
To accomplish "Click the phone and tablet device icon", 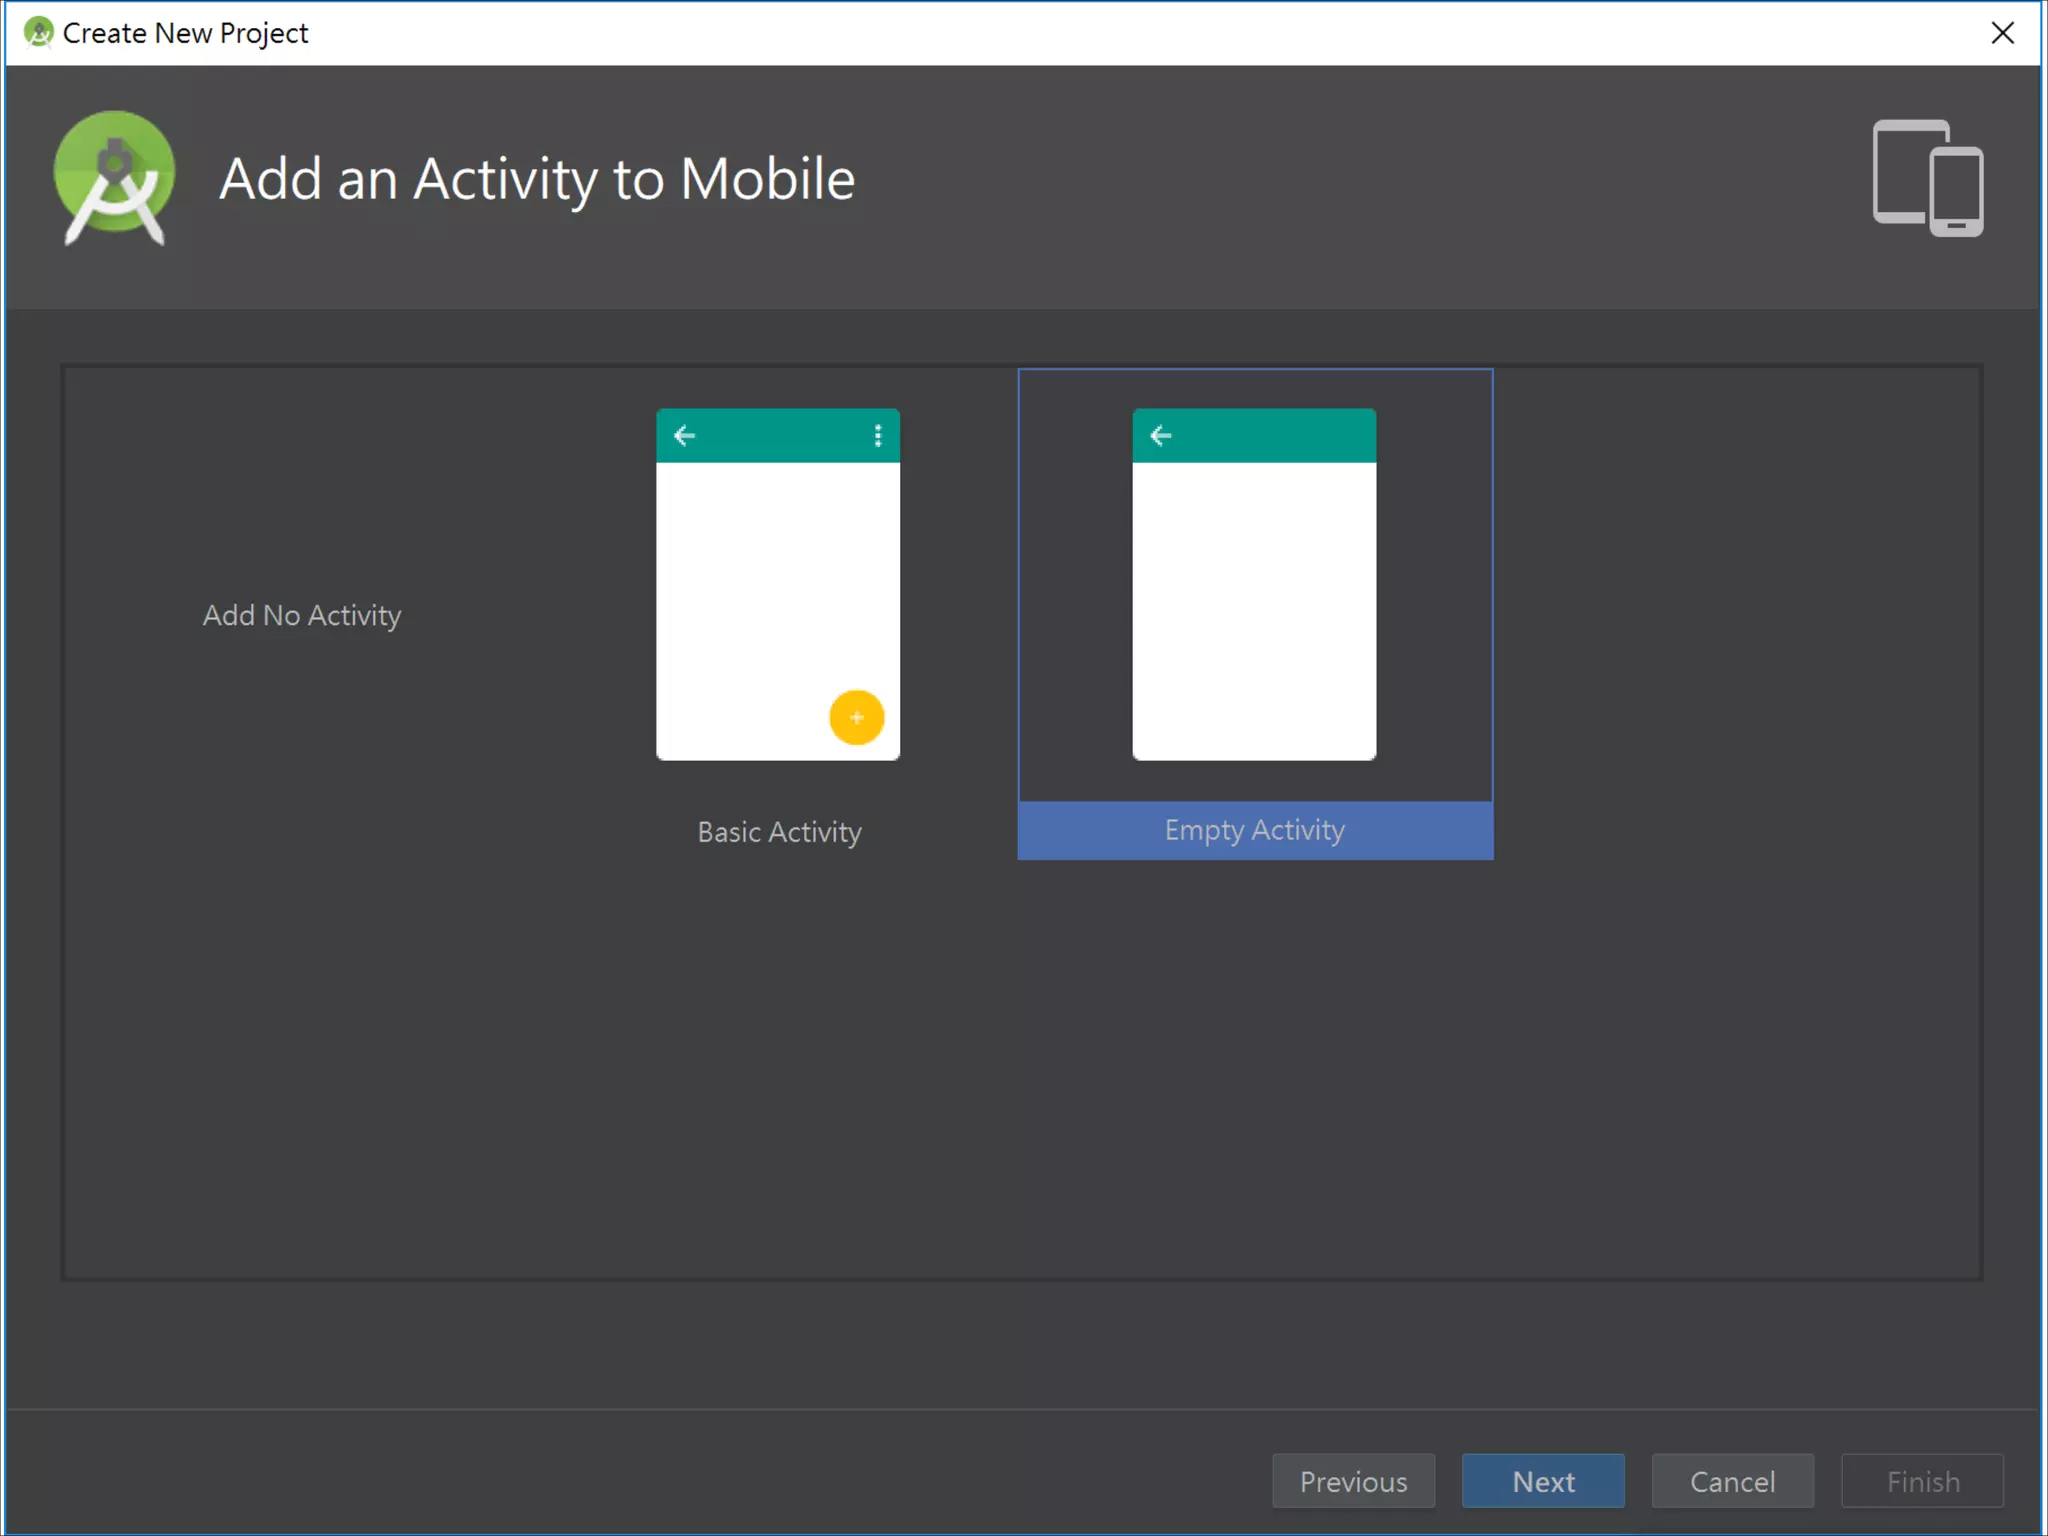I will [x=1927, y=178].
